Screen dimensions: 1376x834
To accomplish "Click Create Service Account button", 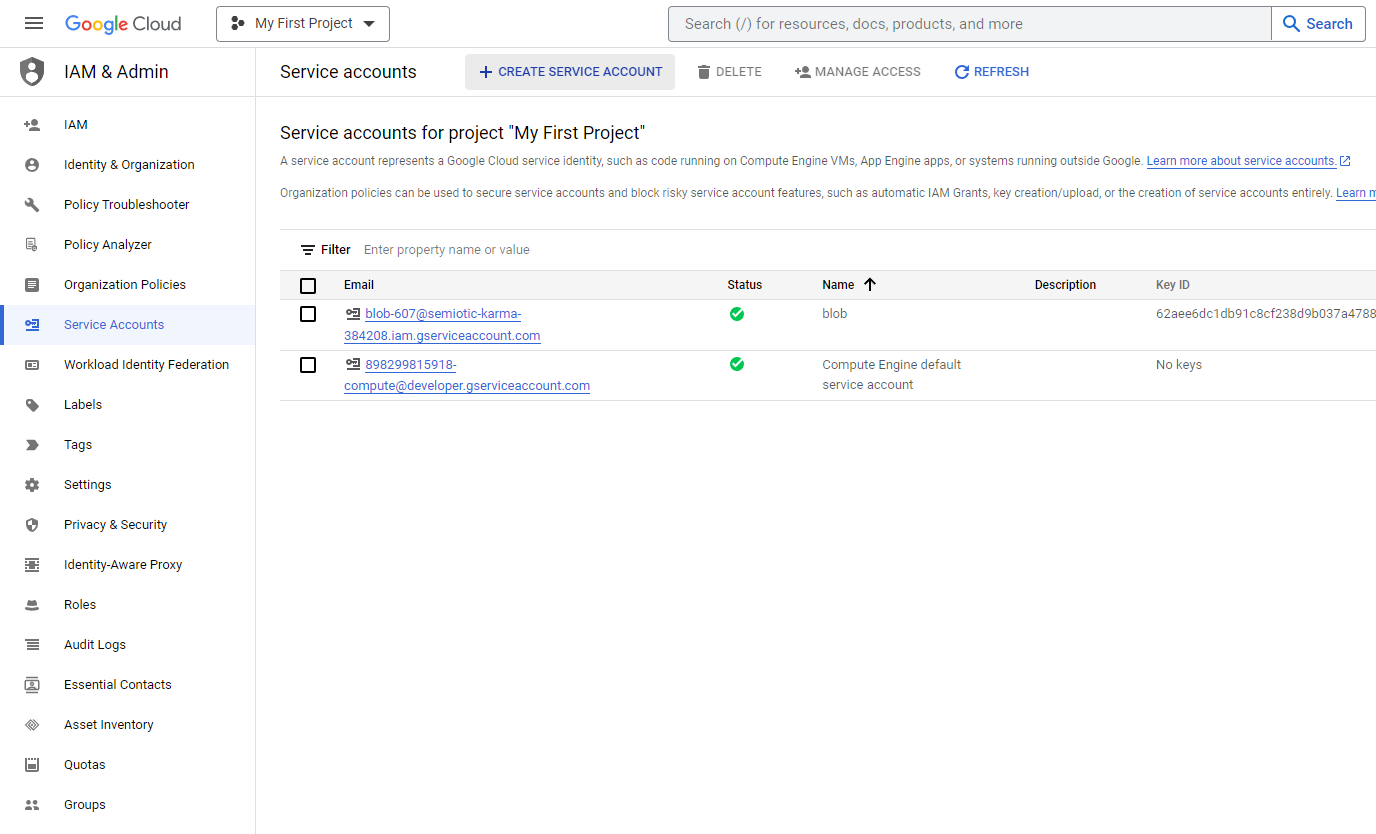I will [x=570, y=72].
